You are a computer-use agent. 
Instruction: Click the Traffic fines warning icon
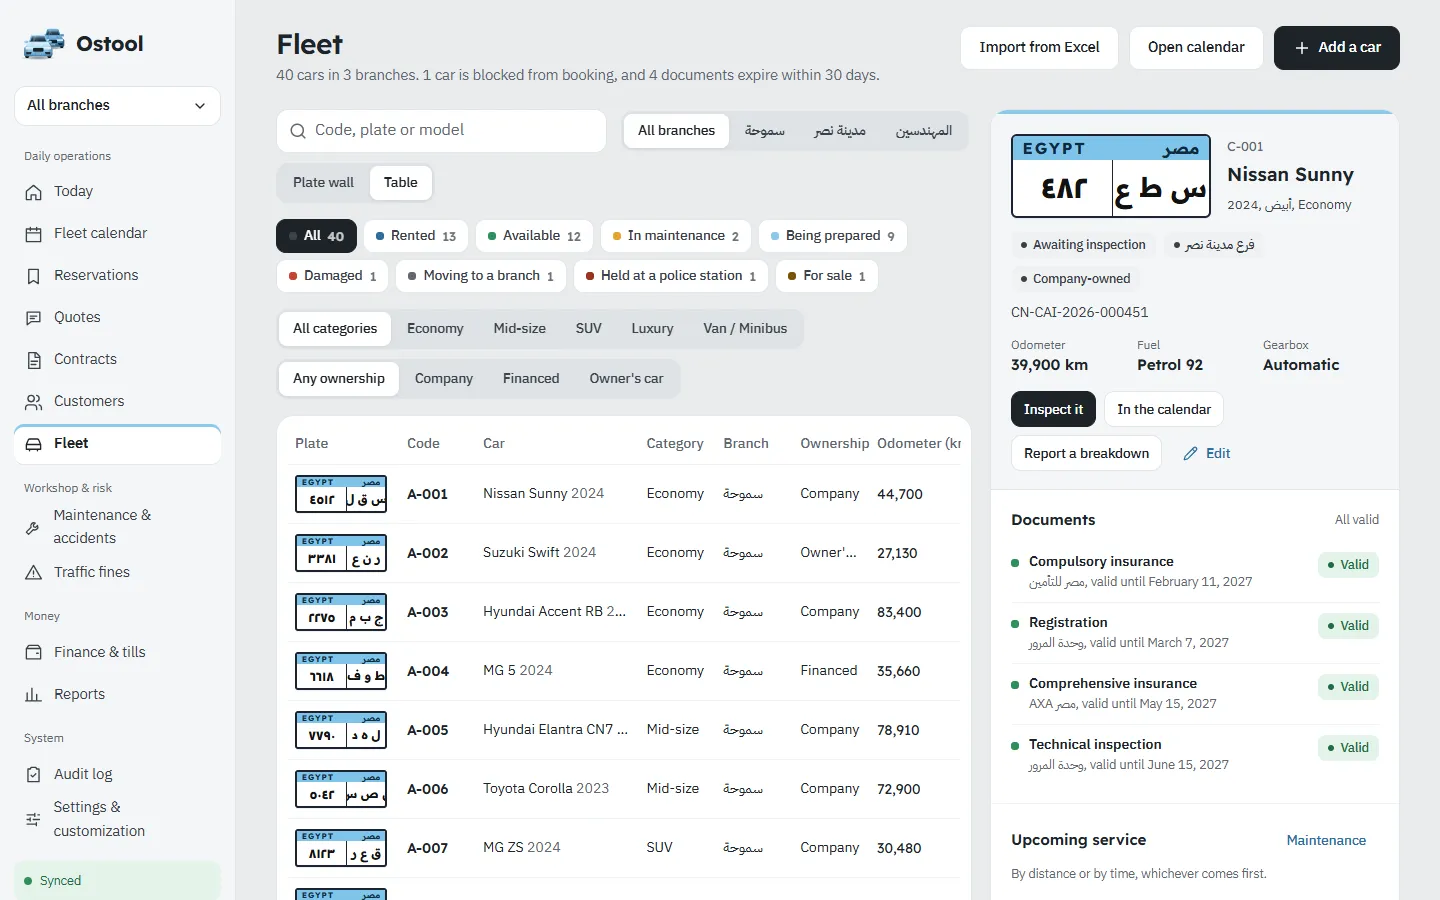tap(34, 573)
